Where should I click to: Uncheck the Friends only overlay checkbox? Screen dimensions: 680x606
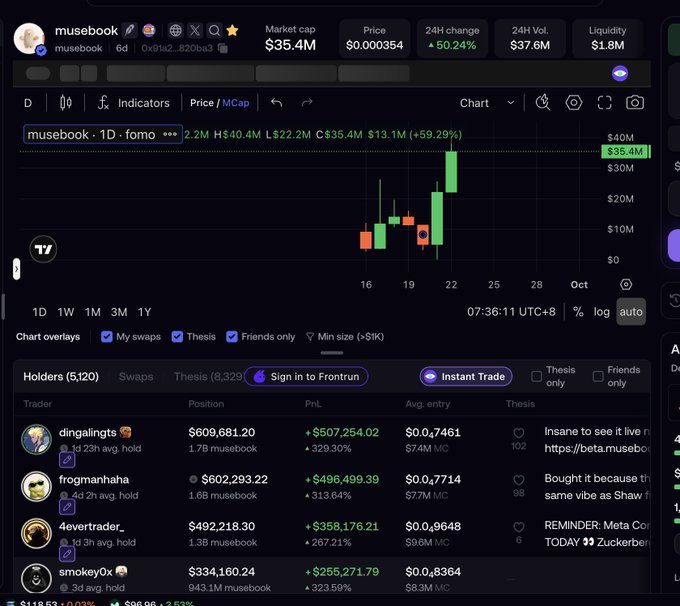[x=232, y=337]
